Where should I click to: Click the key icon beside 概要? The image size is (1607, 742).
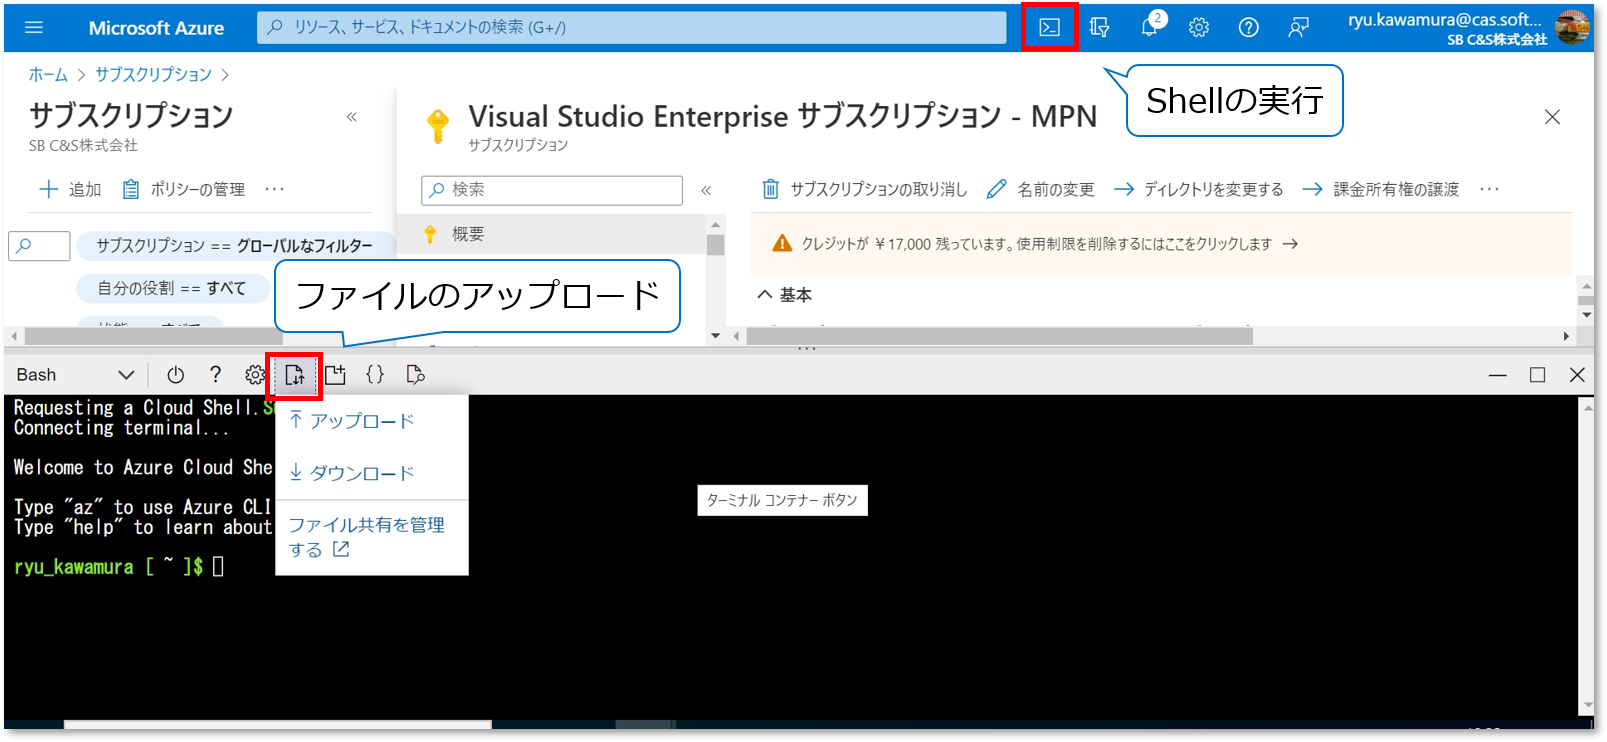click(x=430, y=234)
